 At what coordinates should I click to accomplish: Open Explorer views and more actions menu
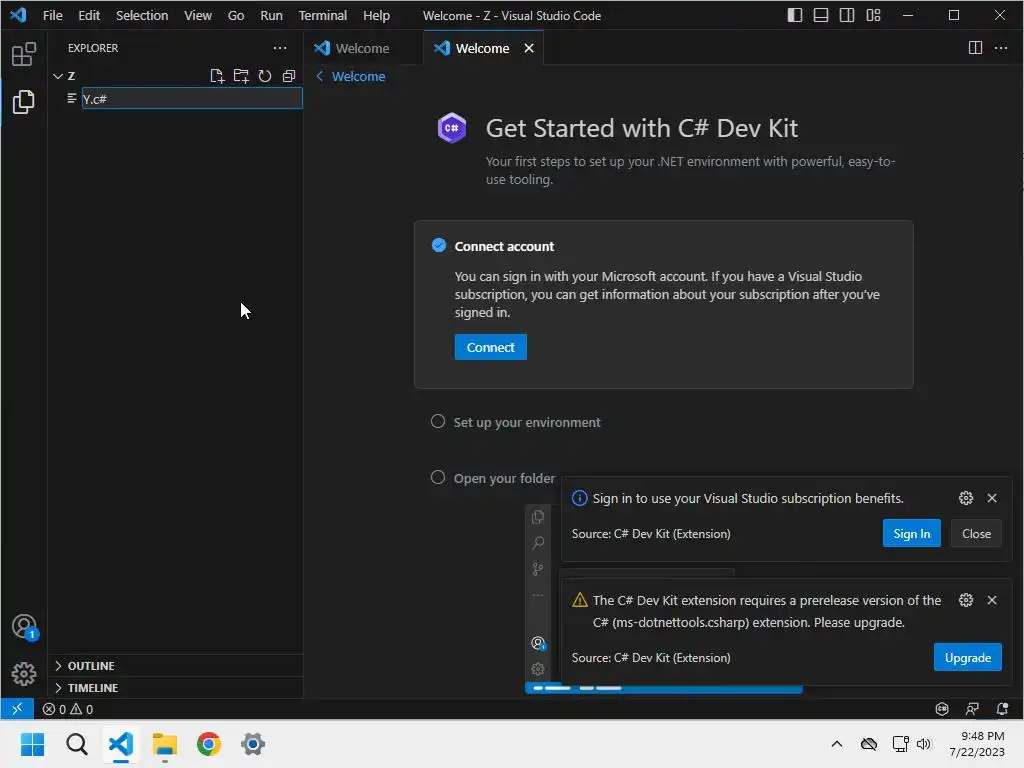click(x=280, y=48)
